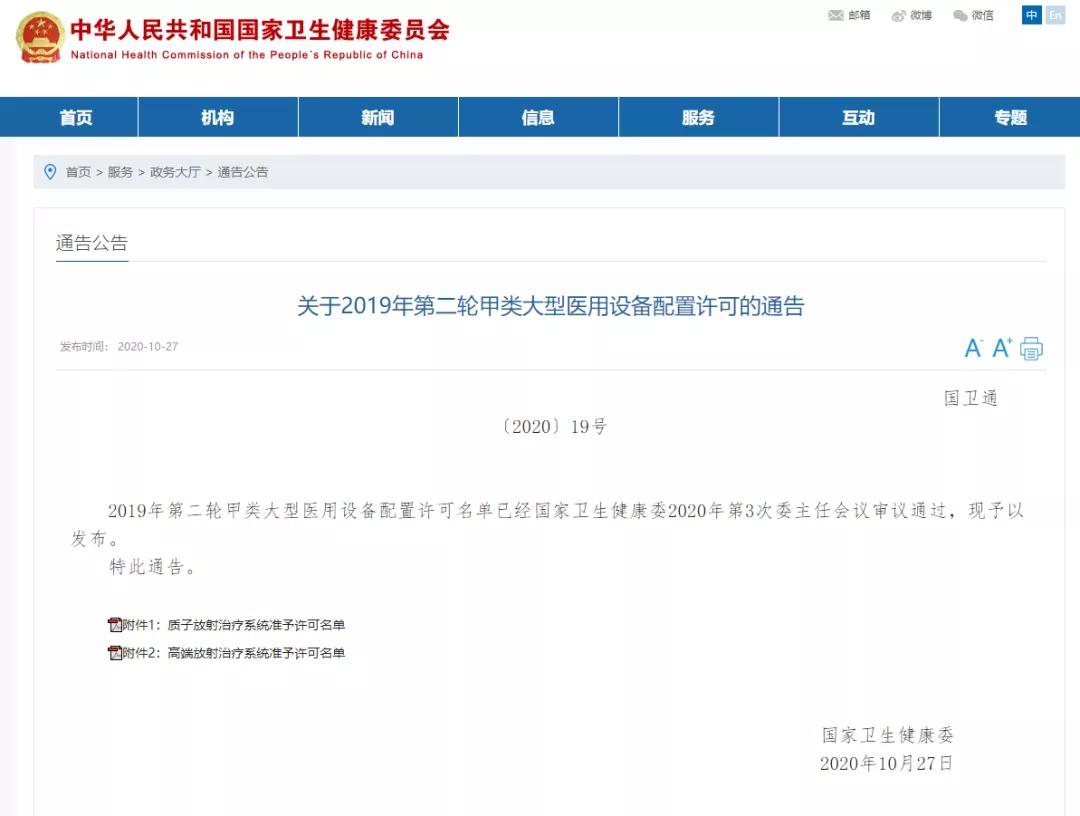This screenshot has width=1080, height=816.
Task: Open the 首页 navigation menu
Action: pyautogui.click(x=77, y=117)
